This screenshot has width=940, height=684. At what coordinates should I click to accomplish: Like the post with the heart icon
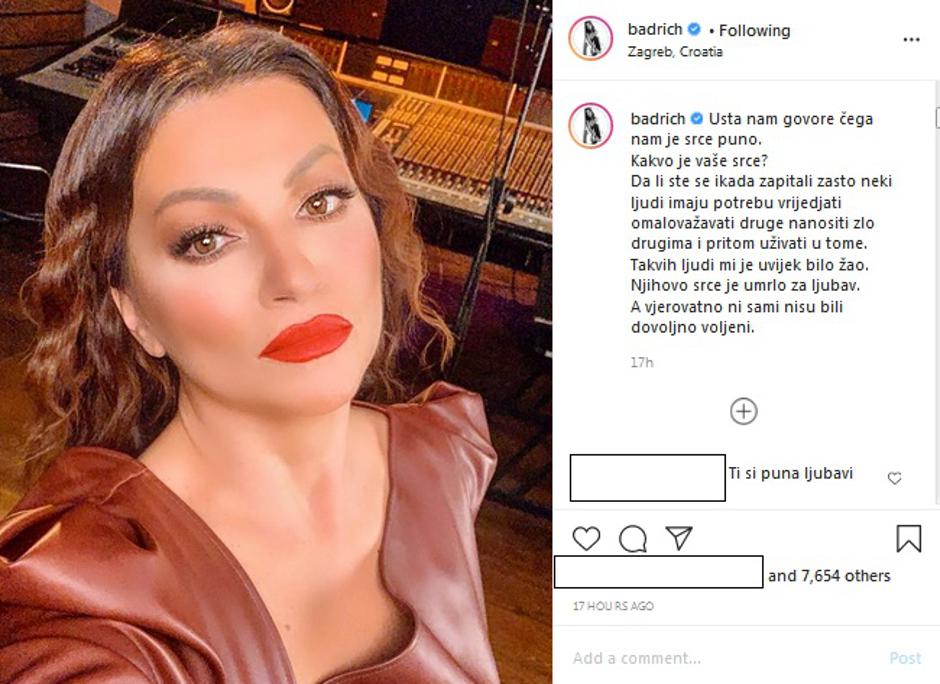click(x=586, y=538)
